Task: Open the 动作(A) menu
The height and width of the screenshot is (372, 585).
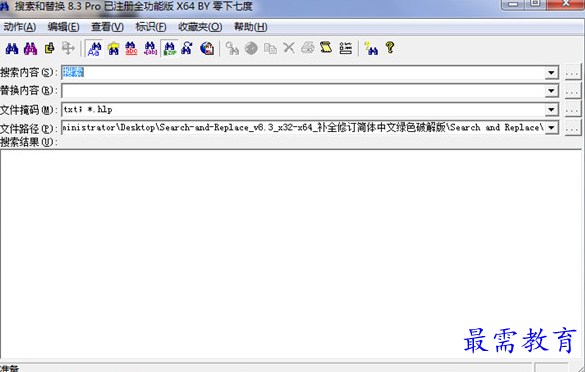Action: click(19, 27)
